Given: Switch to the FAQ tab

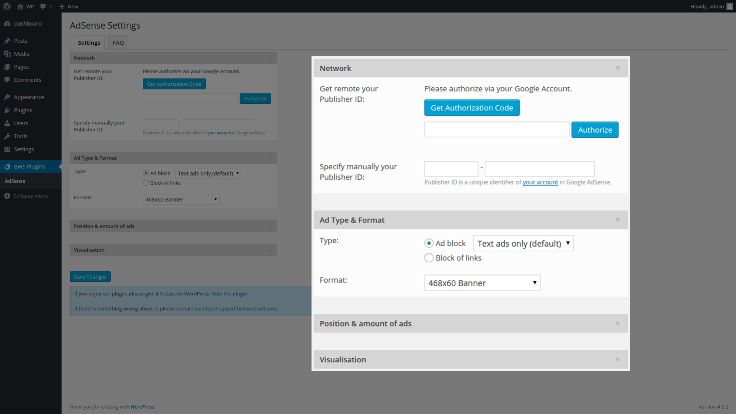Looking at the screenshot, I should pyautogui.click(x=118, y=43).
